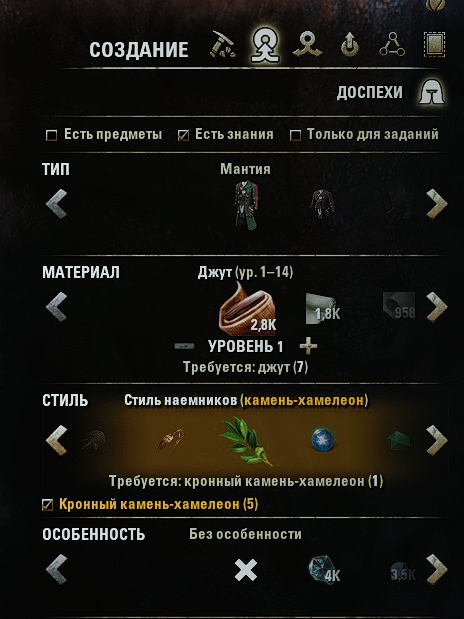Click the Armor helmet filter icon
The width and height of the screenshot is (464, 619).
click(x=432, y=92)
